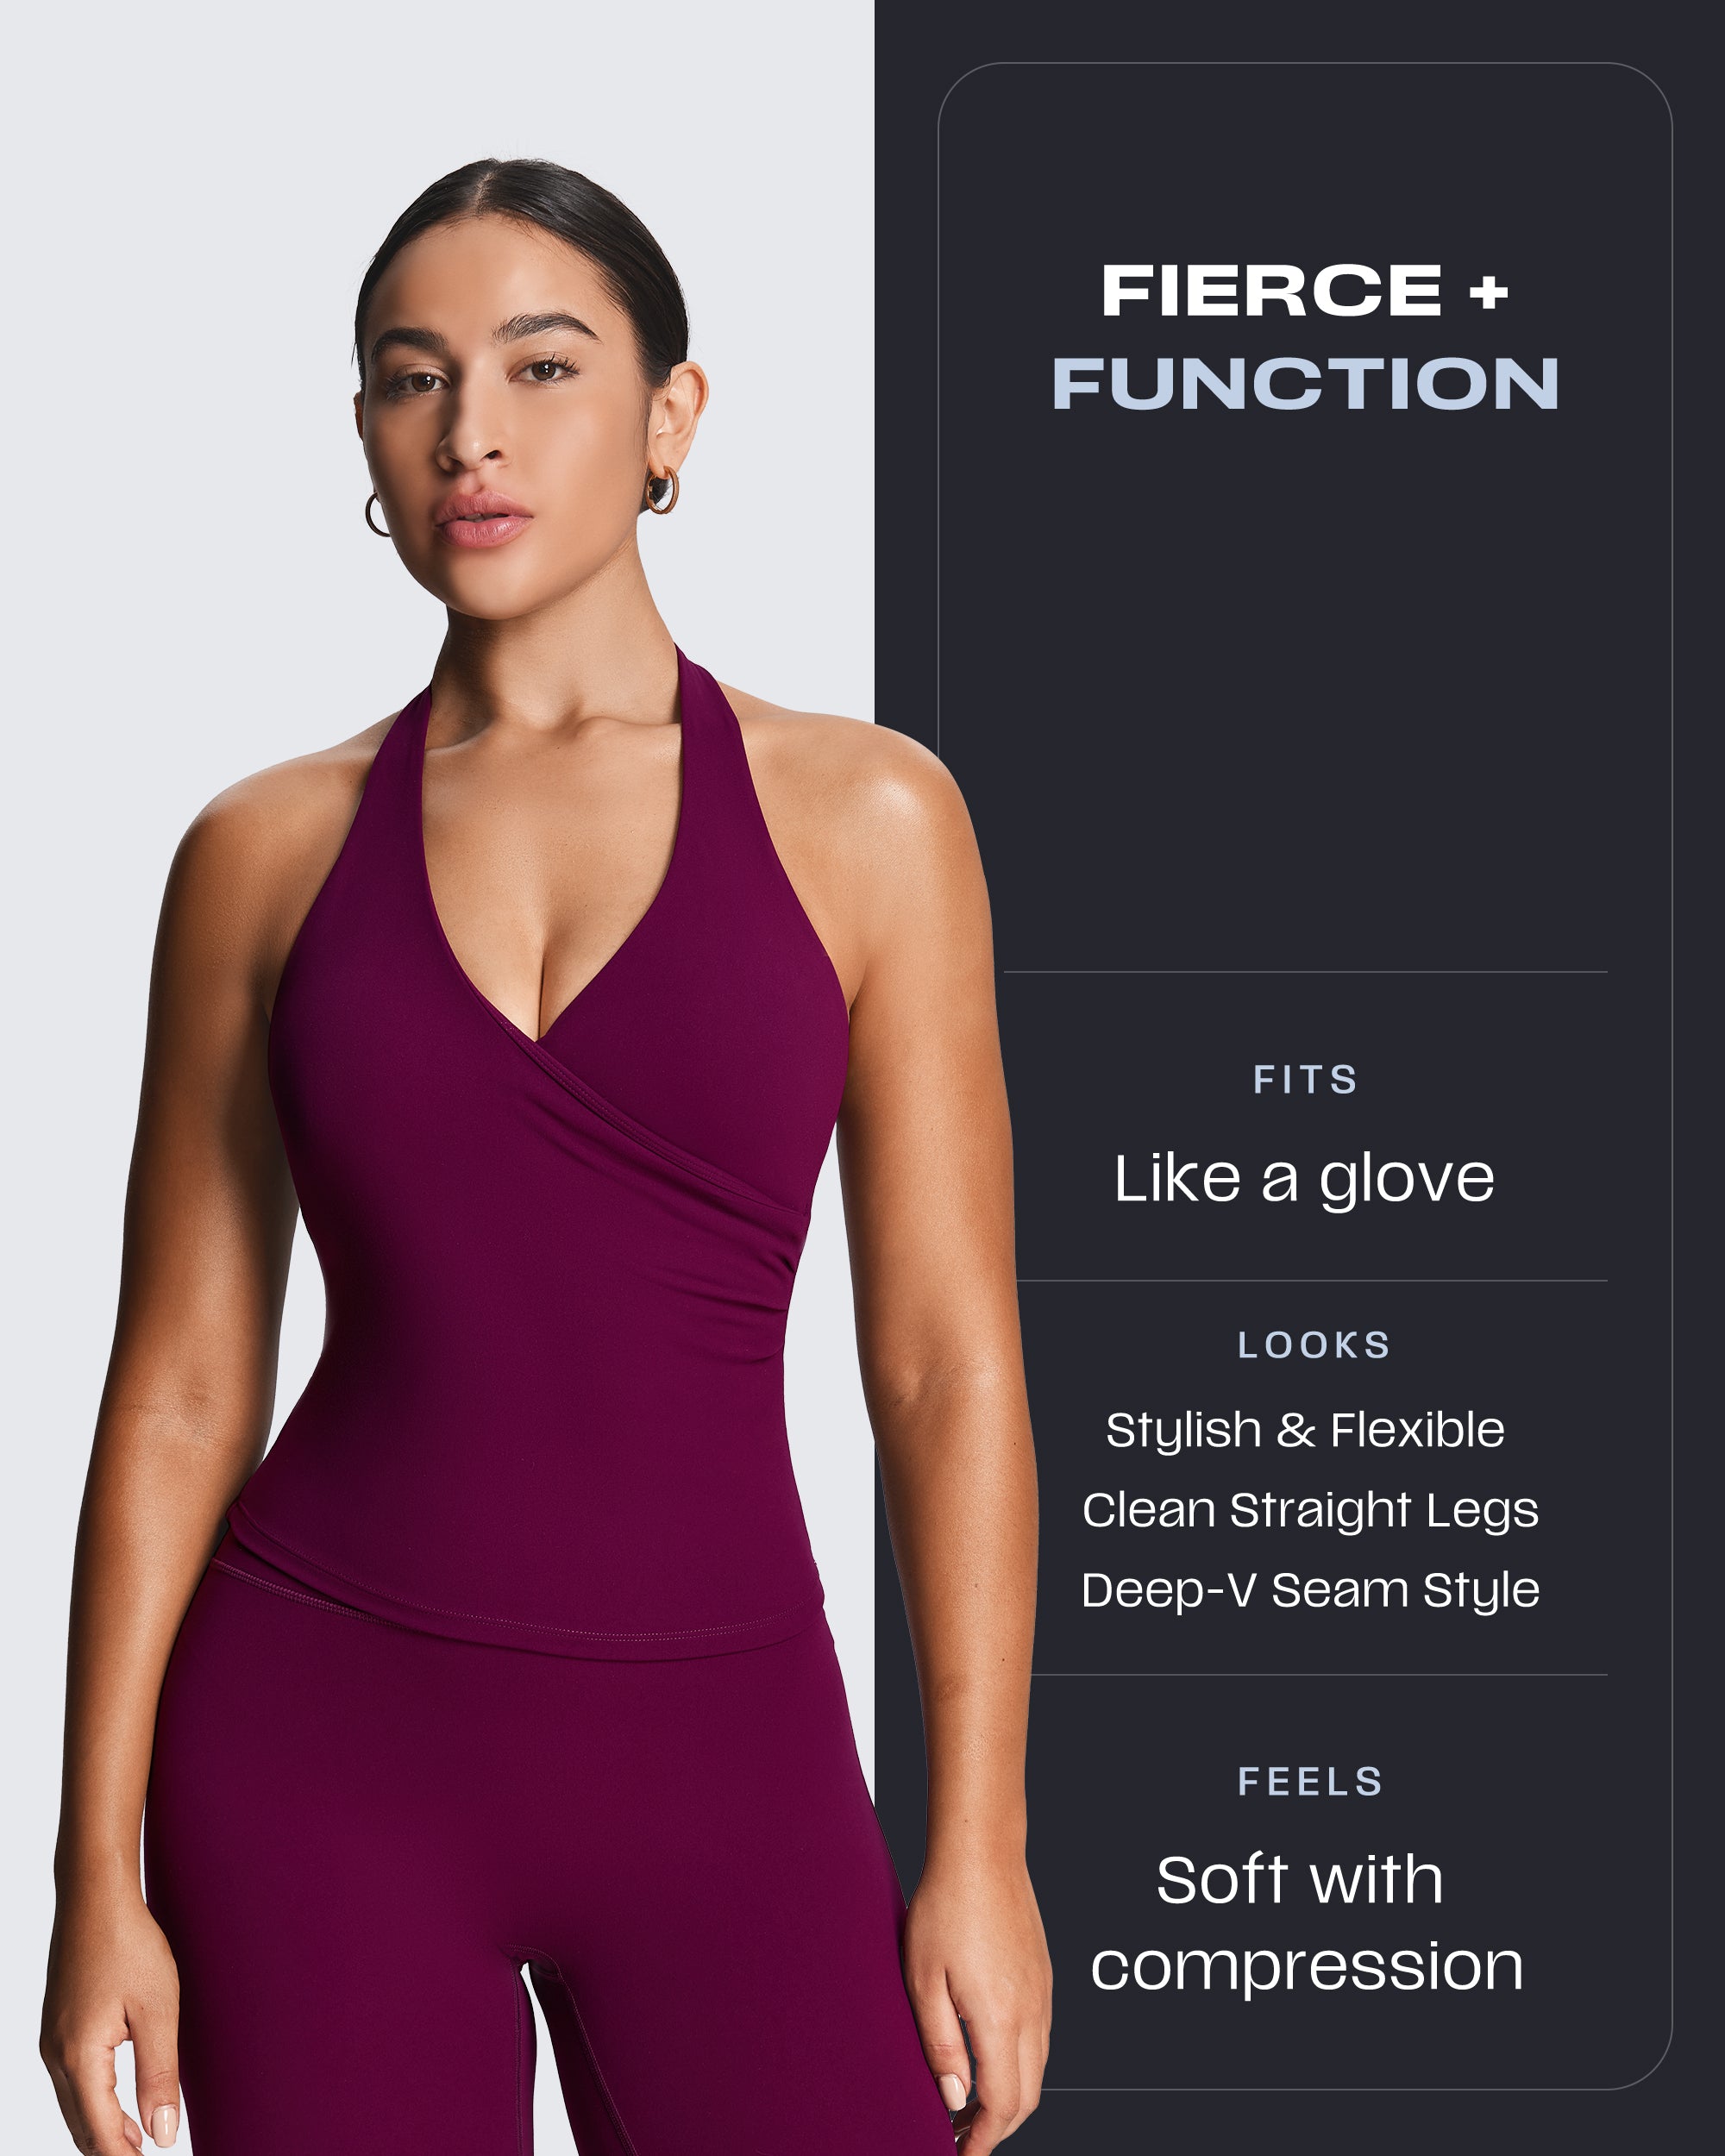
Task: Click the "Stylish & Flexible" line
Action: point(1305,1430)
